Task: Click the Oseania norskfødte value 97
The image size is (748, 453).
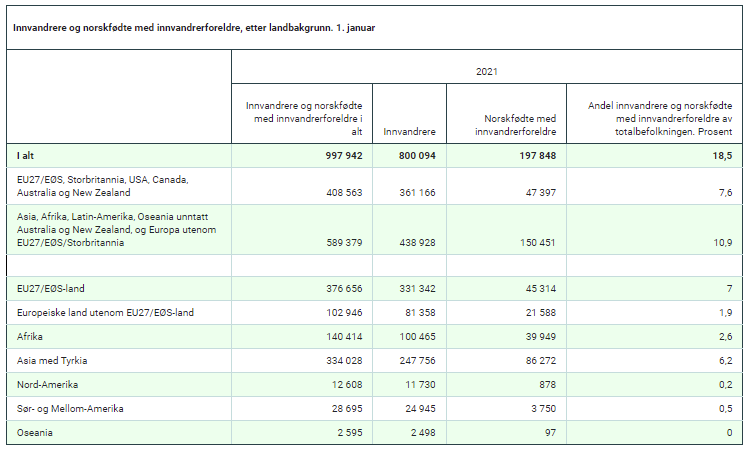Action: (548, 433)
